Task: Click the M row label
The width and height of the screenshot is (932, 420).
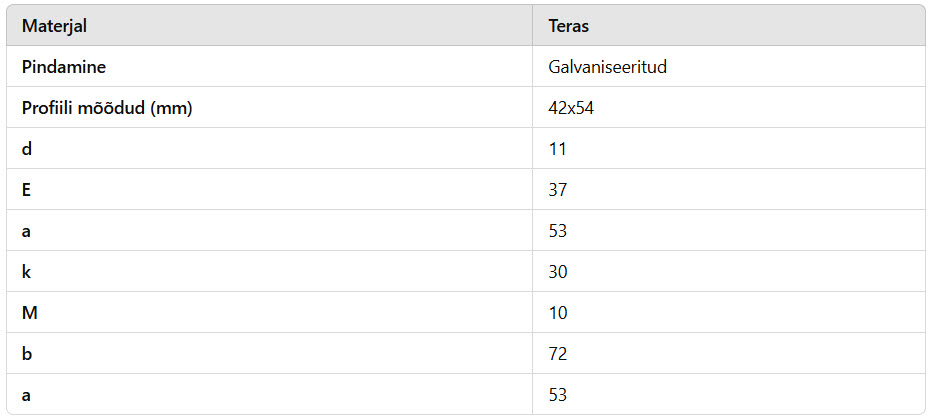Action: [x=29, y=313]
